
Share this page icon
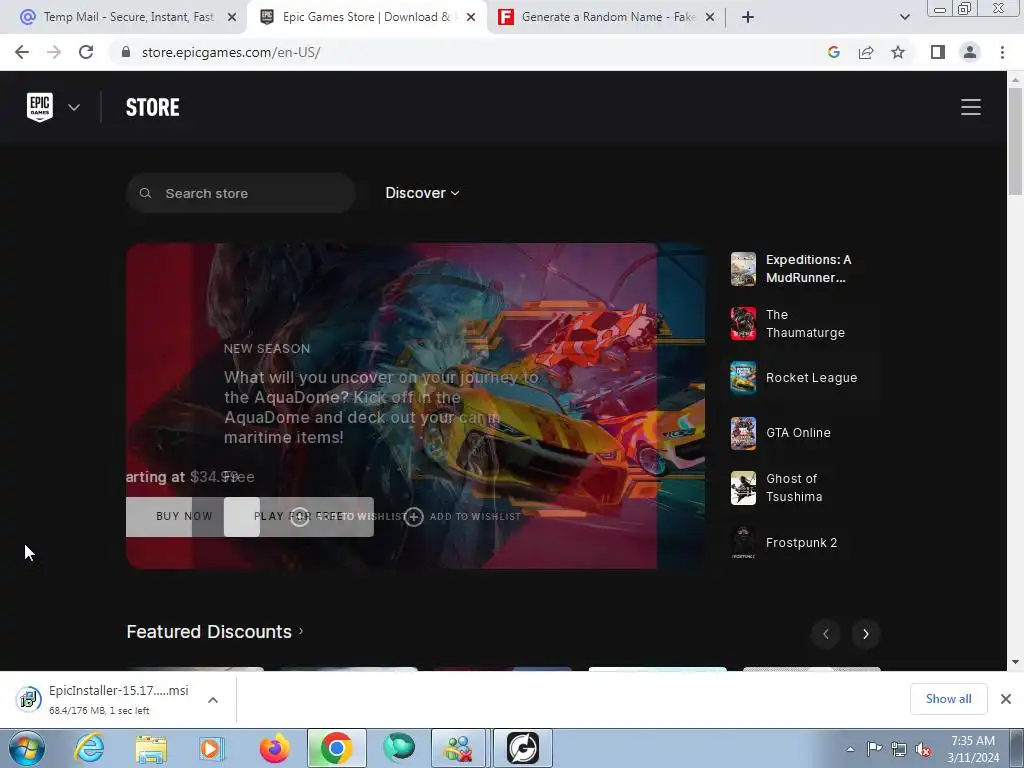coord(866,52)
